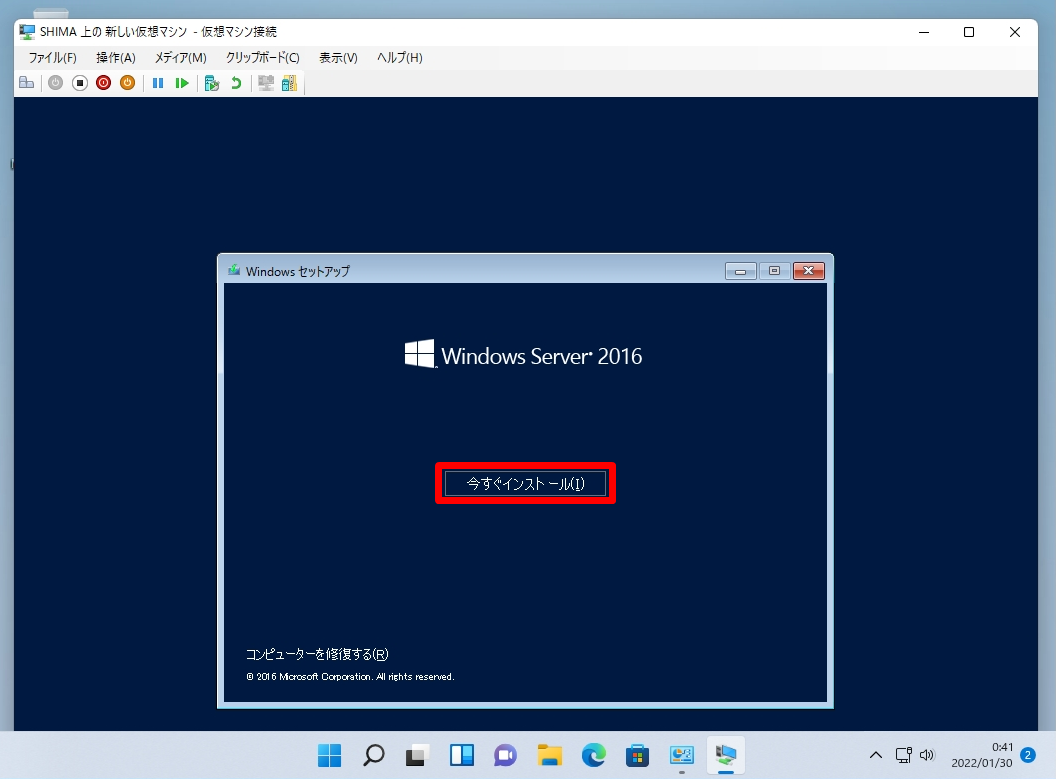The width and height of the screenshot is (1056, 779).
Task: Maximize the Windows セットアップ dialog
Action: pos(774,271)
